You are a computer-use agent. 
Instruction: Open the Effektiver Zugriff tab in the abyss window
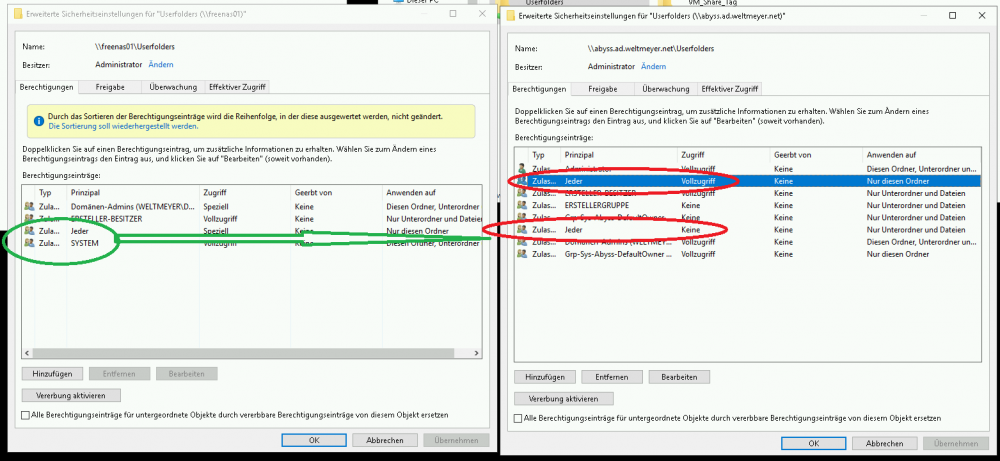click(730, 89)
